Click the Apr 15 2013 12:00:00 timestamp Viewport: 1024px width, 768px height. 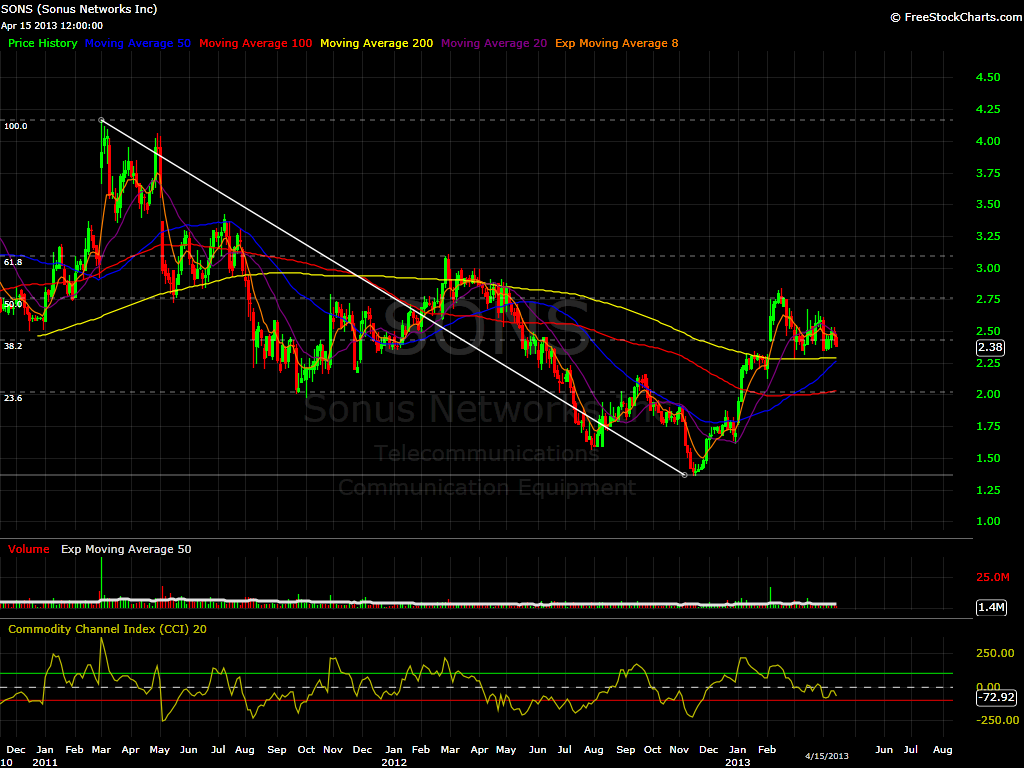pyautogui.click(x=52, y=25)
